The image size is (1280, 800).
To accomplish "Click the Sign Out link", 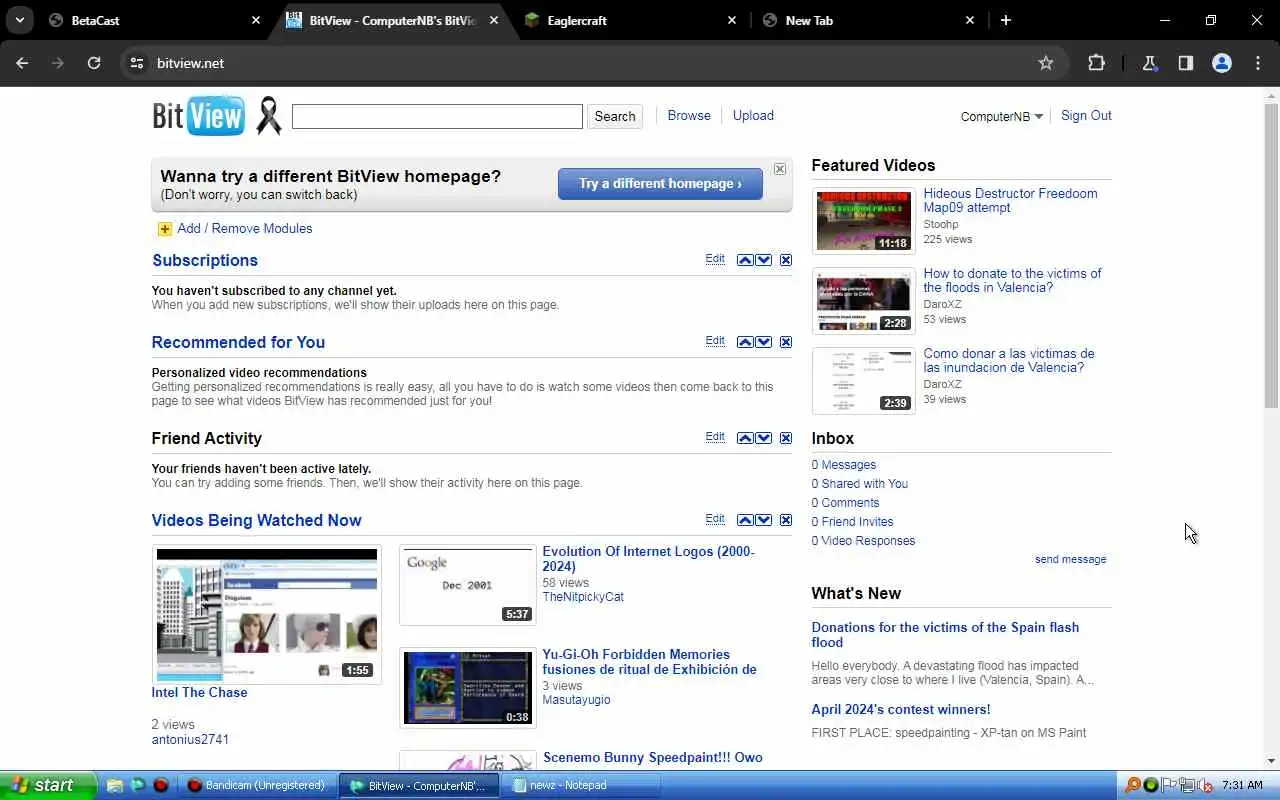I will (1086, 116).
